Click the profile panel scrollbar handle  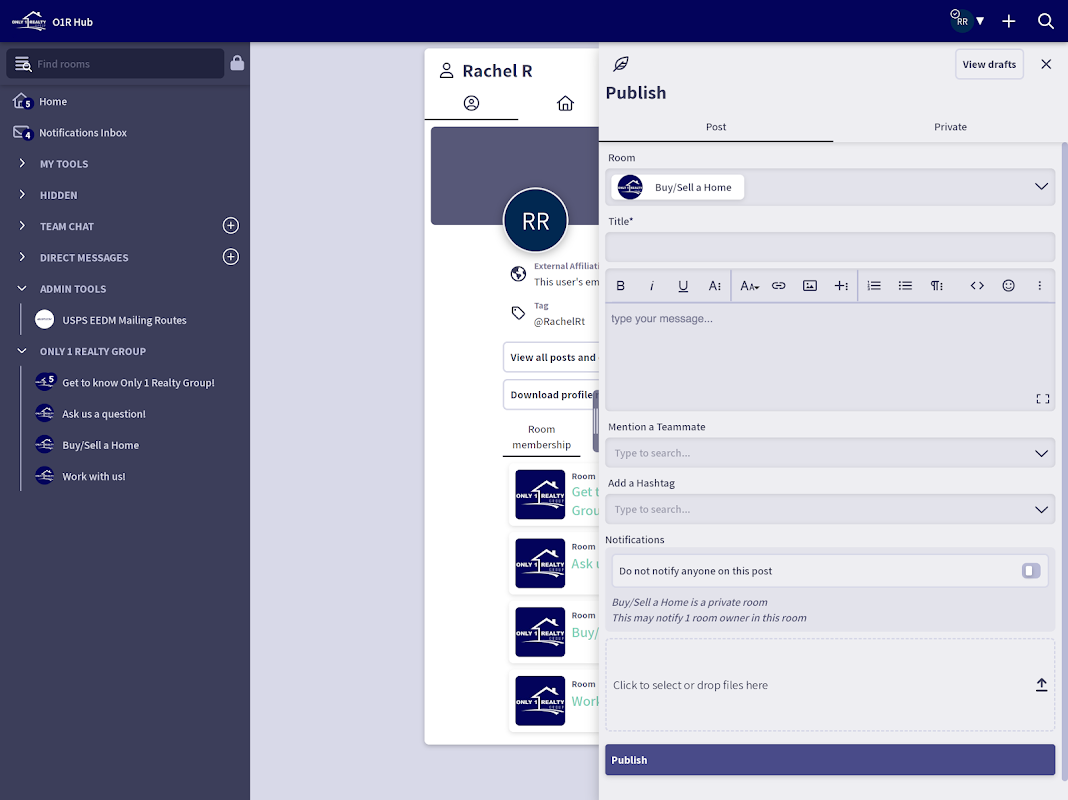point(596,421)
